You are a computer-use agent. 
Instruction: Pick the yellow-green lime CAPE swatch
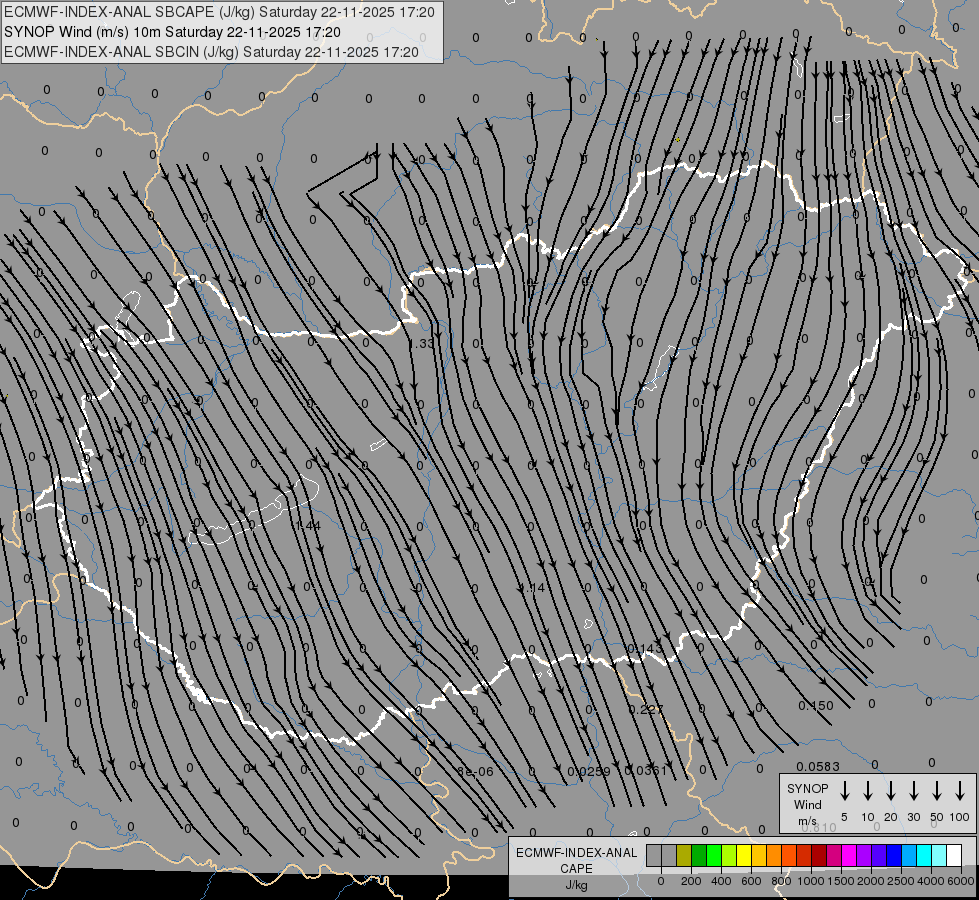[x=729, y=855]
